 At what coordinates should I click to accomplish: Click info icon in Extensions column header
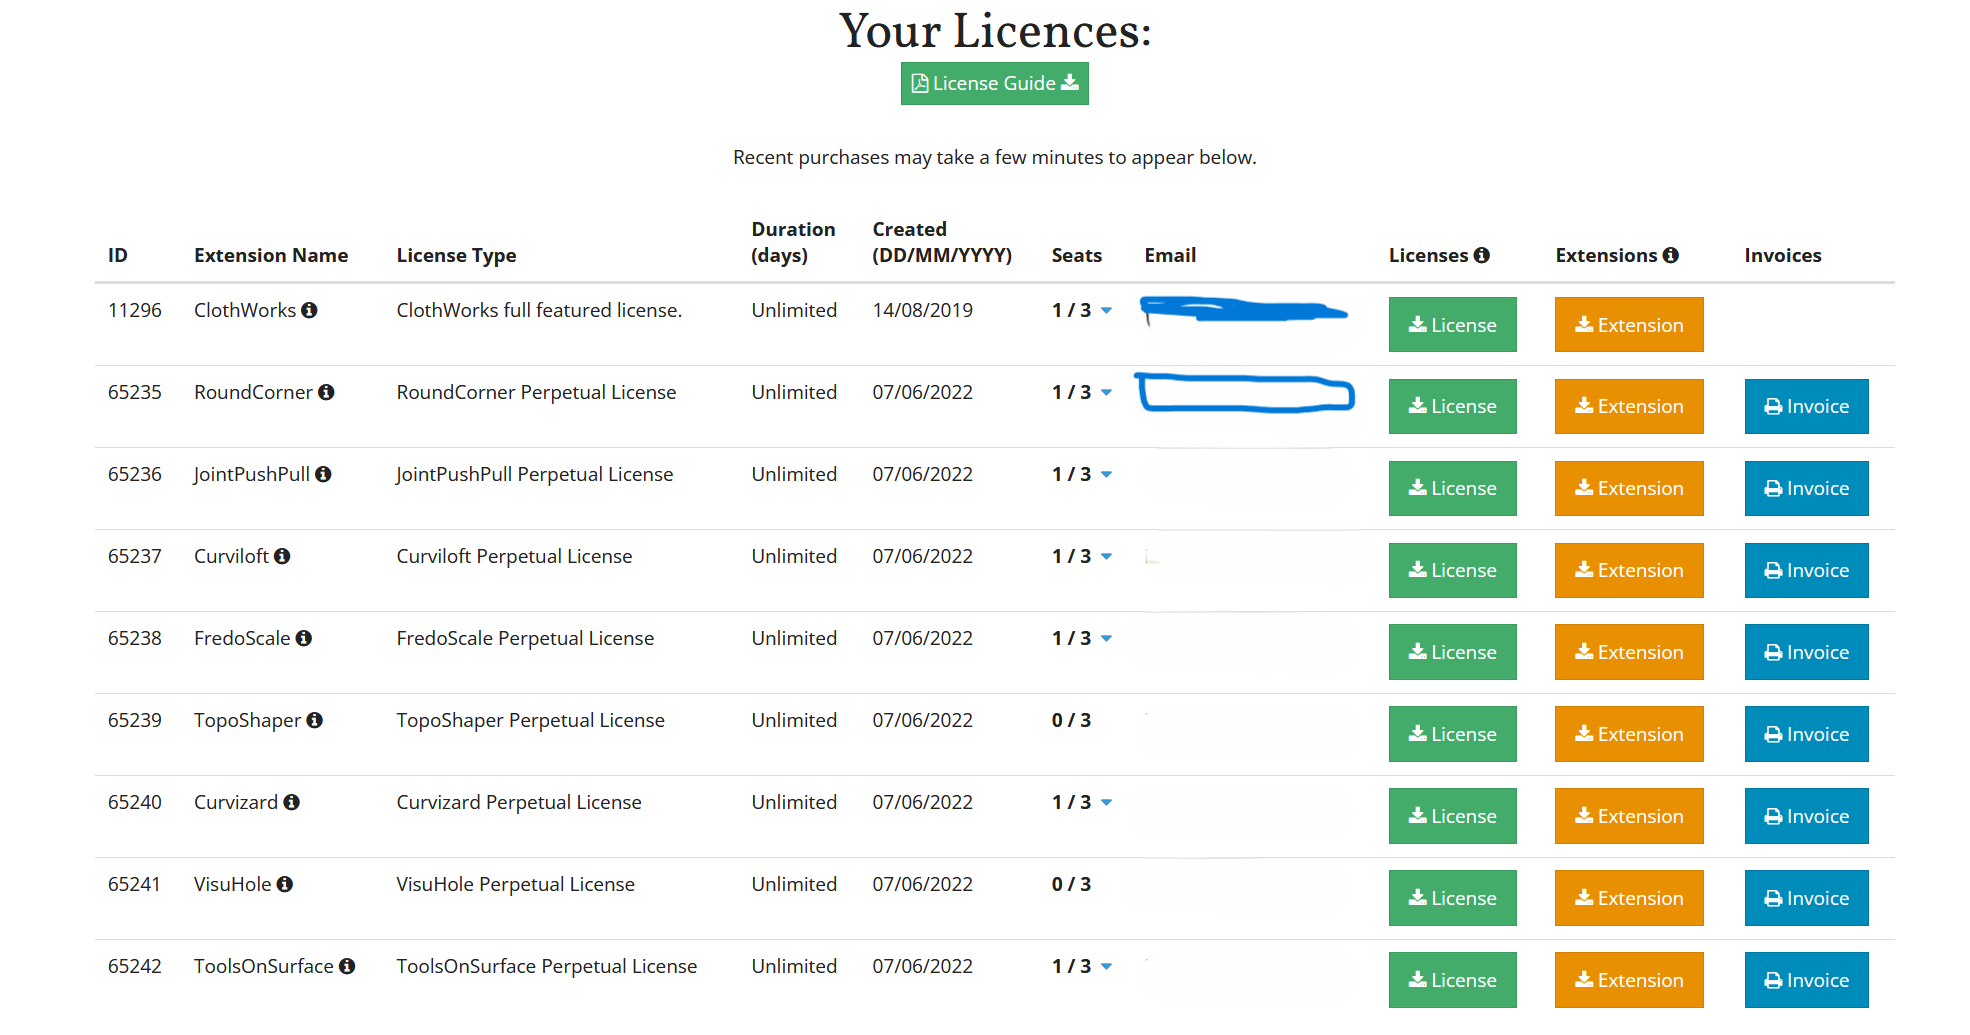point(1670,255)
